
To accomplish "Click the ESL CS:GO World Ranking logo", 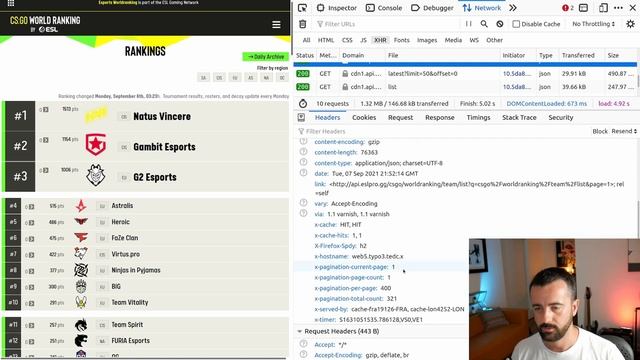I will (x=45, y=24).
